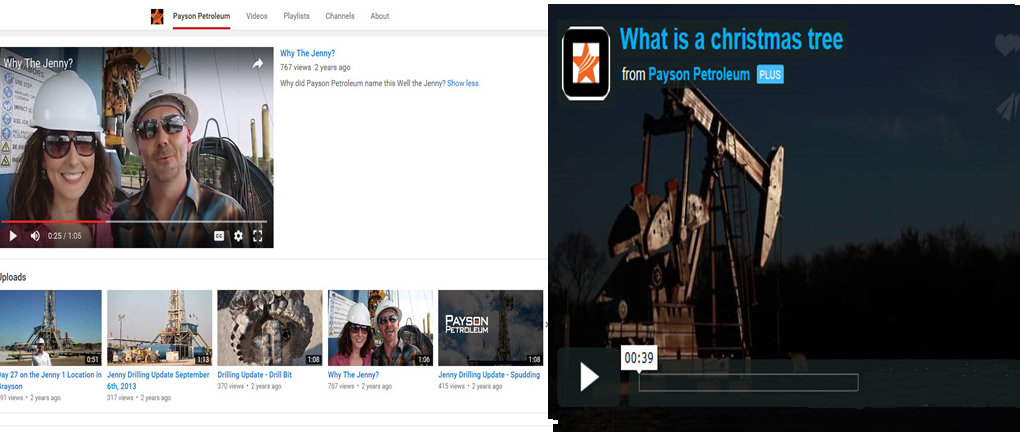Seek within the Vimeo progress bar
This screenshot has height=432, width=1020.
click(x=748, y=382)
